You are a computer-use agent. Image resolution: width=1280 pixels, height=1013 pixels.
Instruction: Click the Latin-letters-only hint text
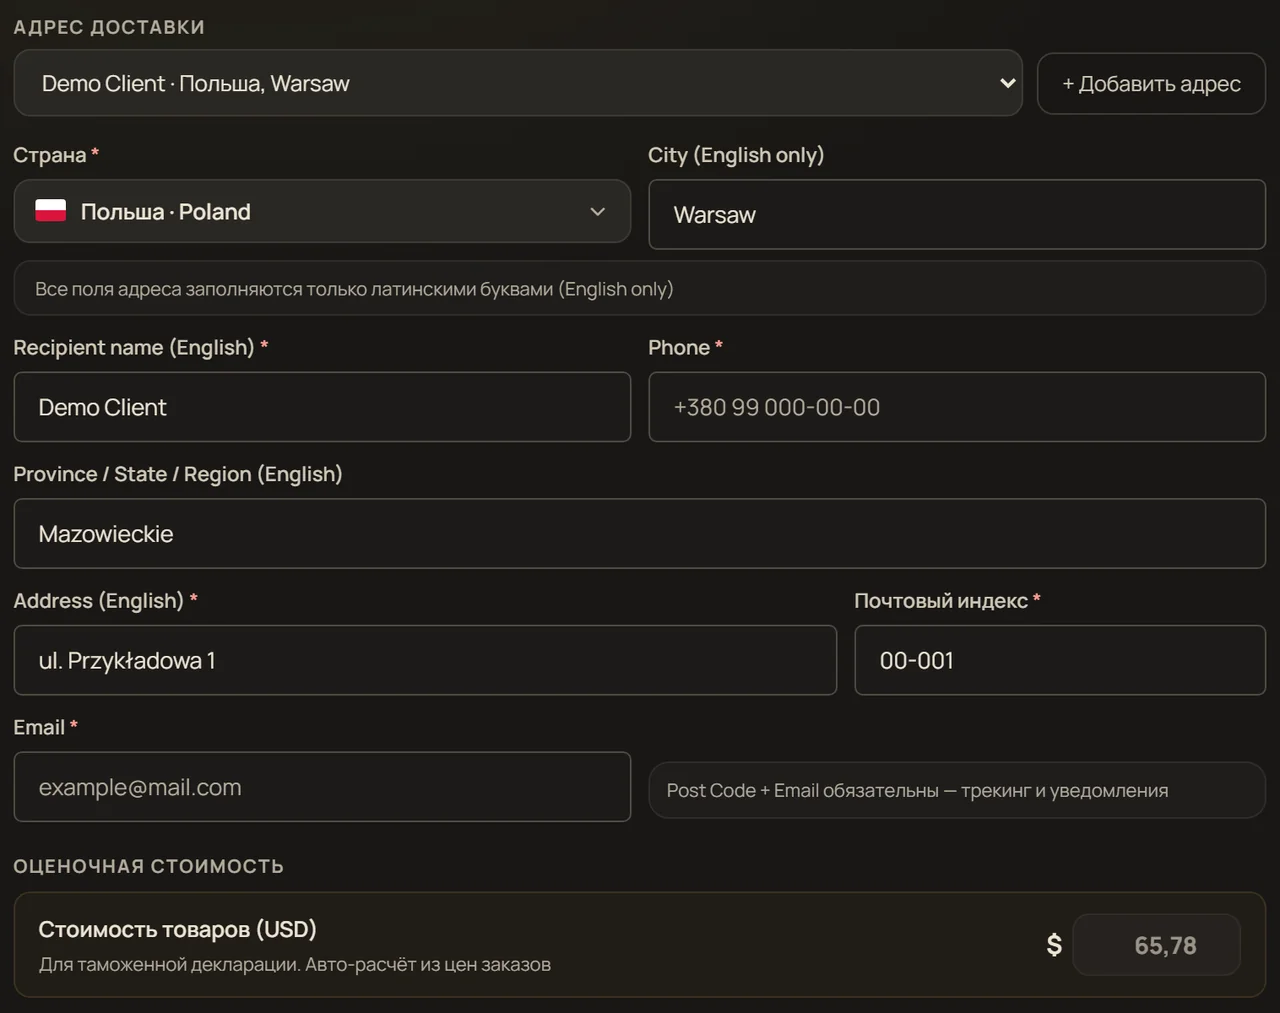click(354, 289)
